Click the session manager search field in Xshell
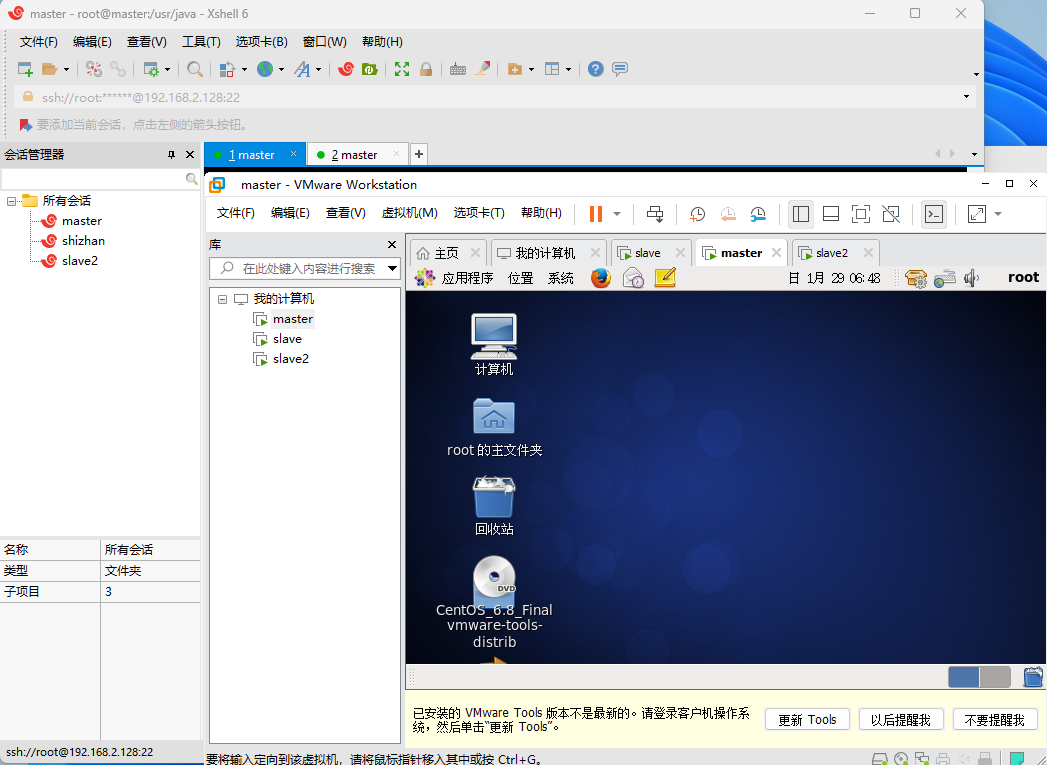Viewport: 1047px width, 765px height. pyautogui.click(x=100, y=179)
